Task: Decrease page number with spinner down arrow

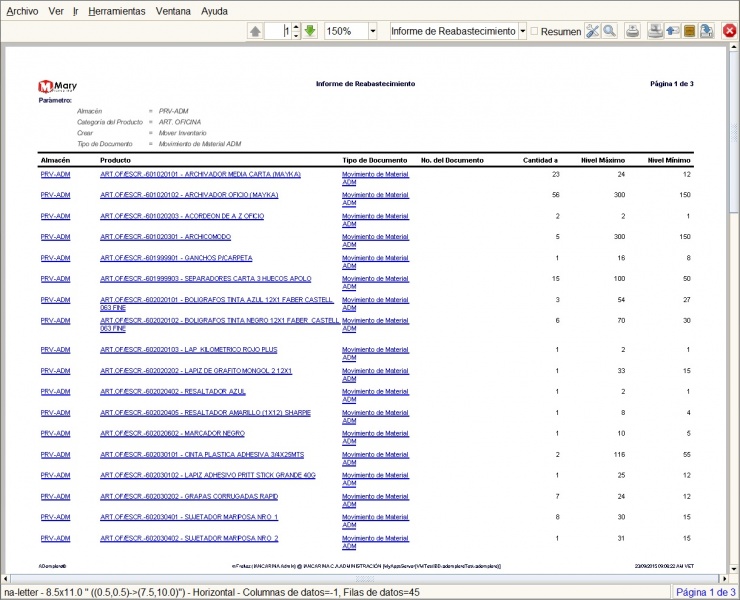Action: [296, 35]
